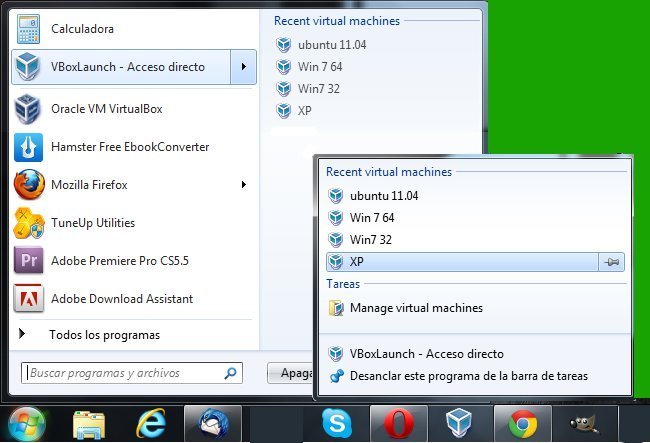
Task: Open Thunderbird from taskbar
Action: 213,424
